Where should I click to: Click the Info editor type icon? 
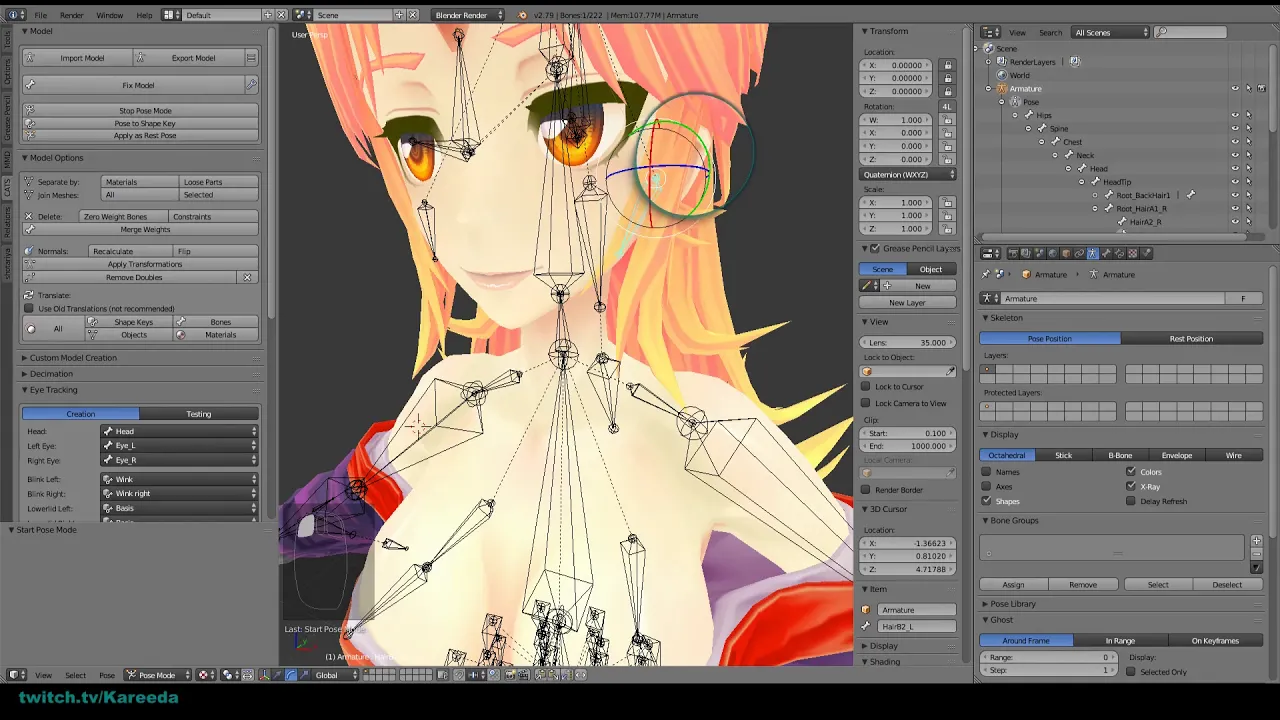point(15,15)
